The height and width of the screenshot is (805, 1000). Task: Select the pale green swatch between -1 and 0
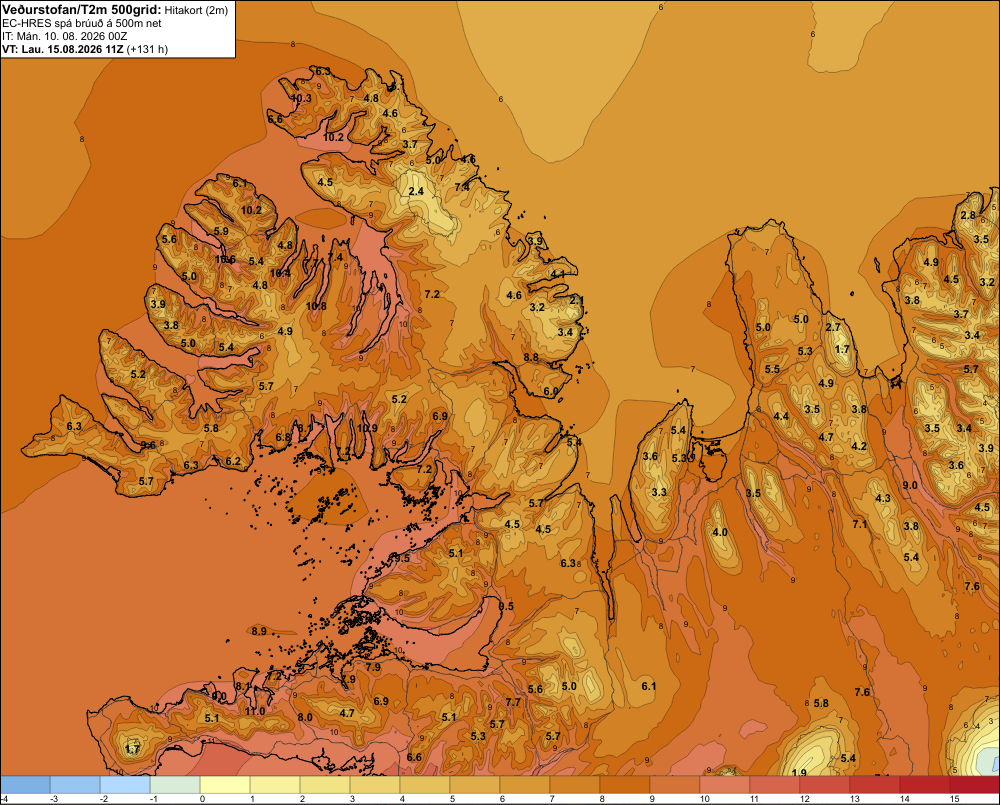coord(175,785)
